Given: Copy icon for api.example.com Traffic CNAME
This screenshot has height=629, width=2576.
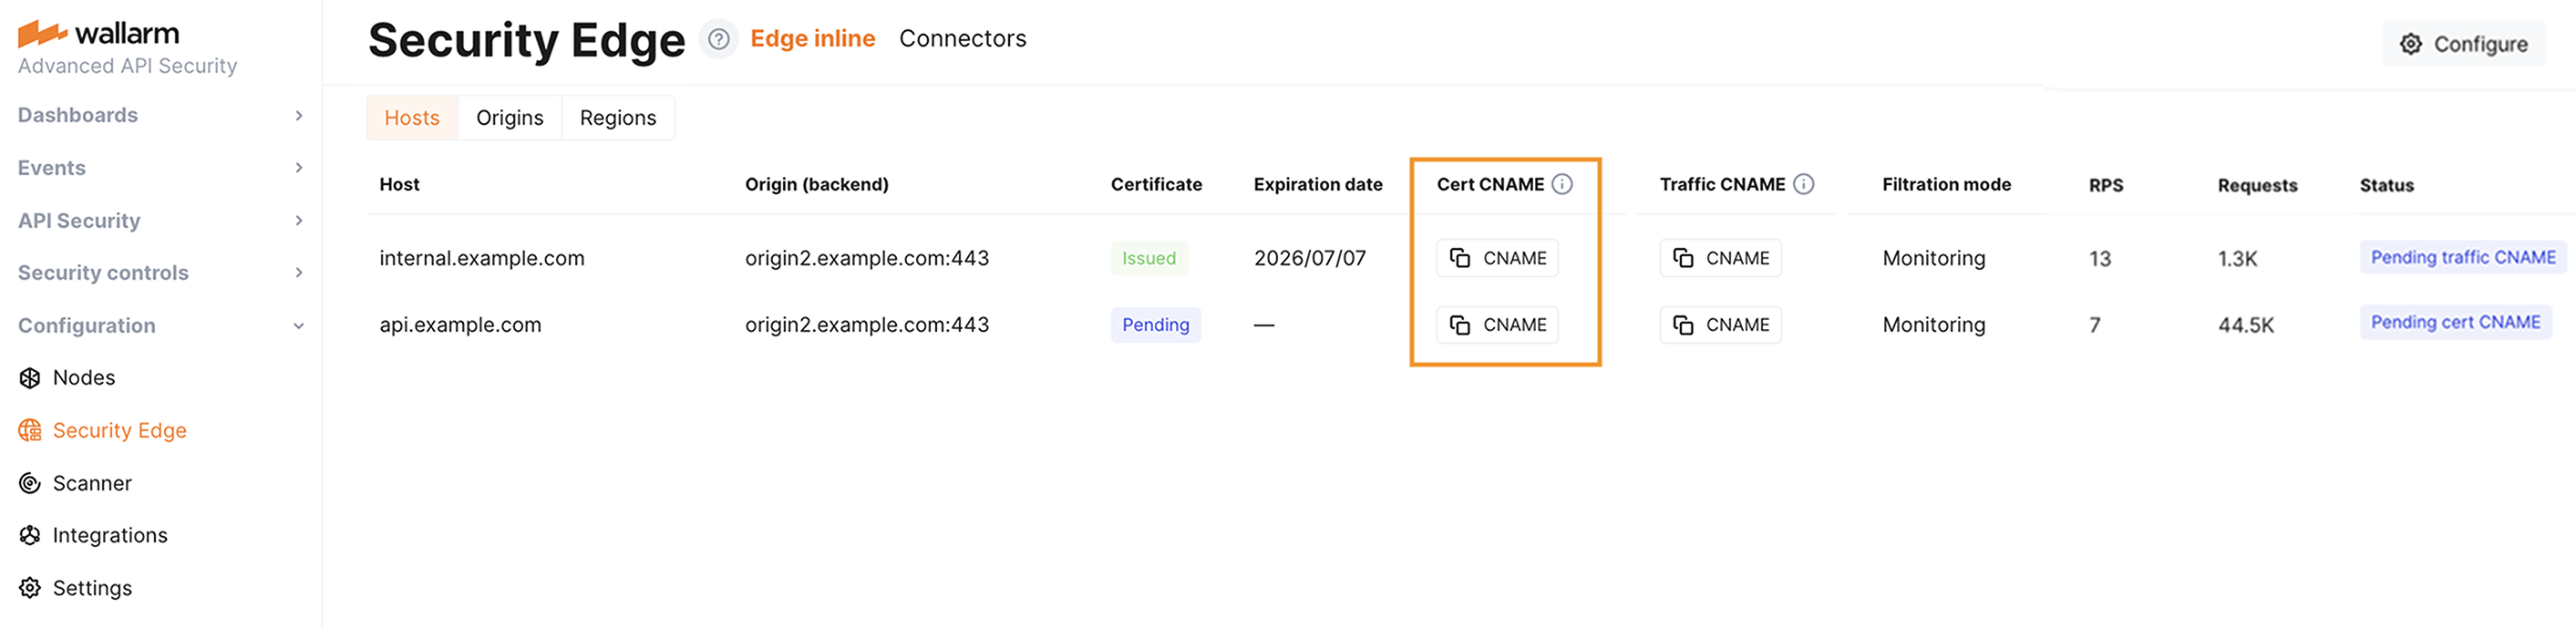Looking at the screenshot, I should coord(1683,325).
